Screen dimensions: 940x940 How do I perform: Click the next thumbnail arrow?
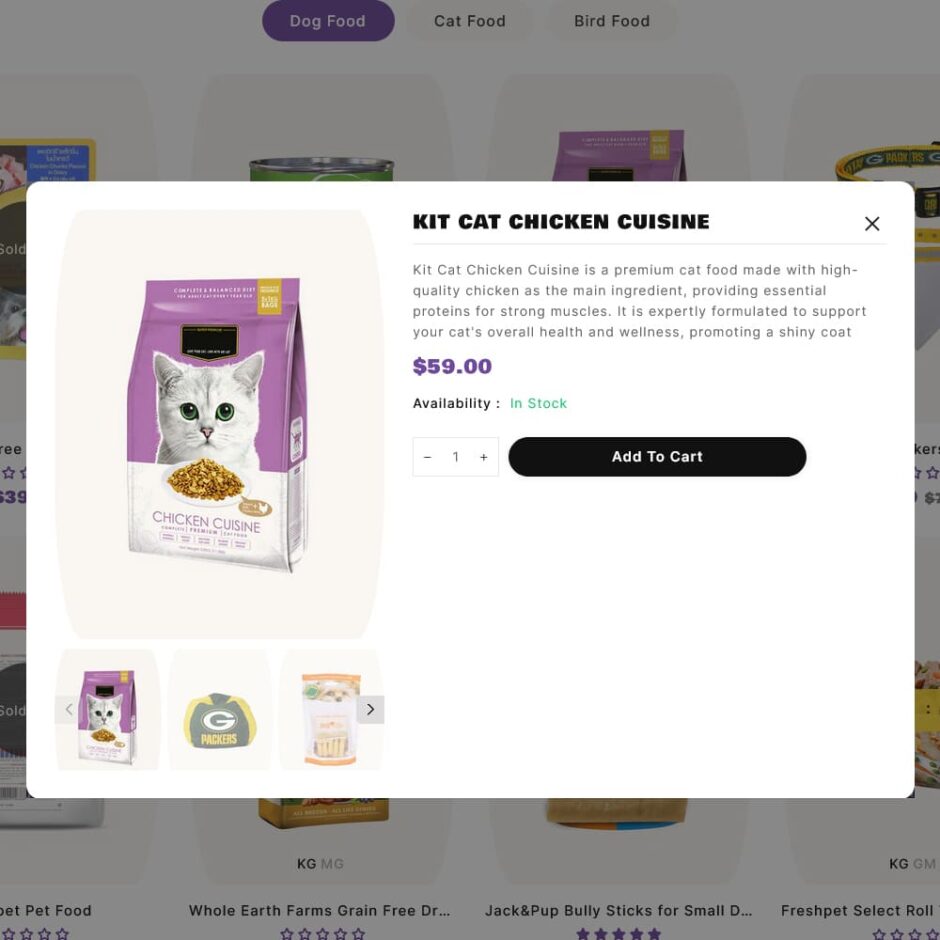click(370, 709)
